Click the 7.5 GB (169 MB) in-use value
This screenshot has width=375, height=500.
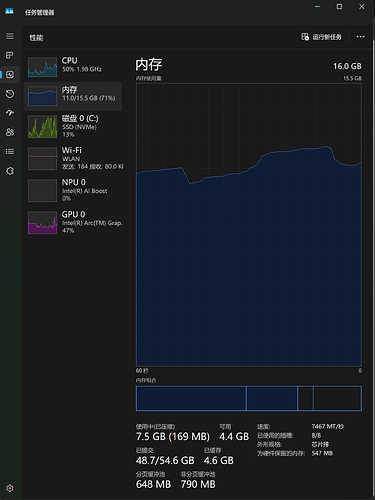click(x=173, y=436)
